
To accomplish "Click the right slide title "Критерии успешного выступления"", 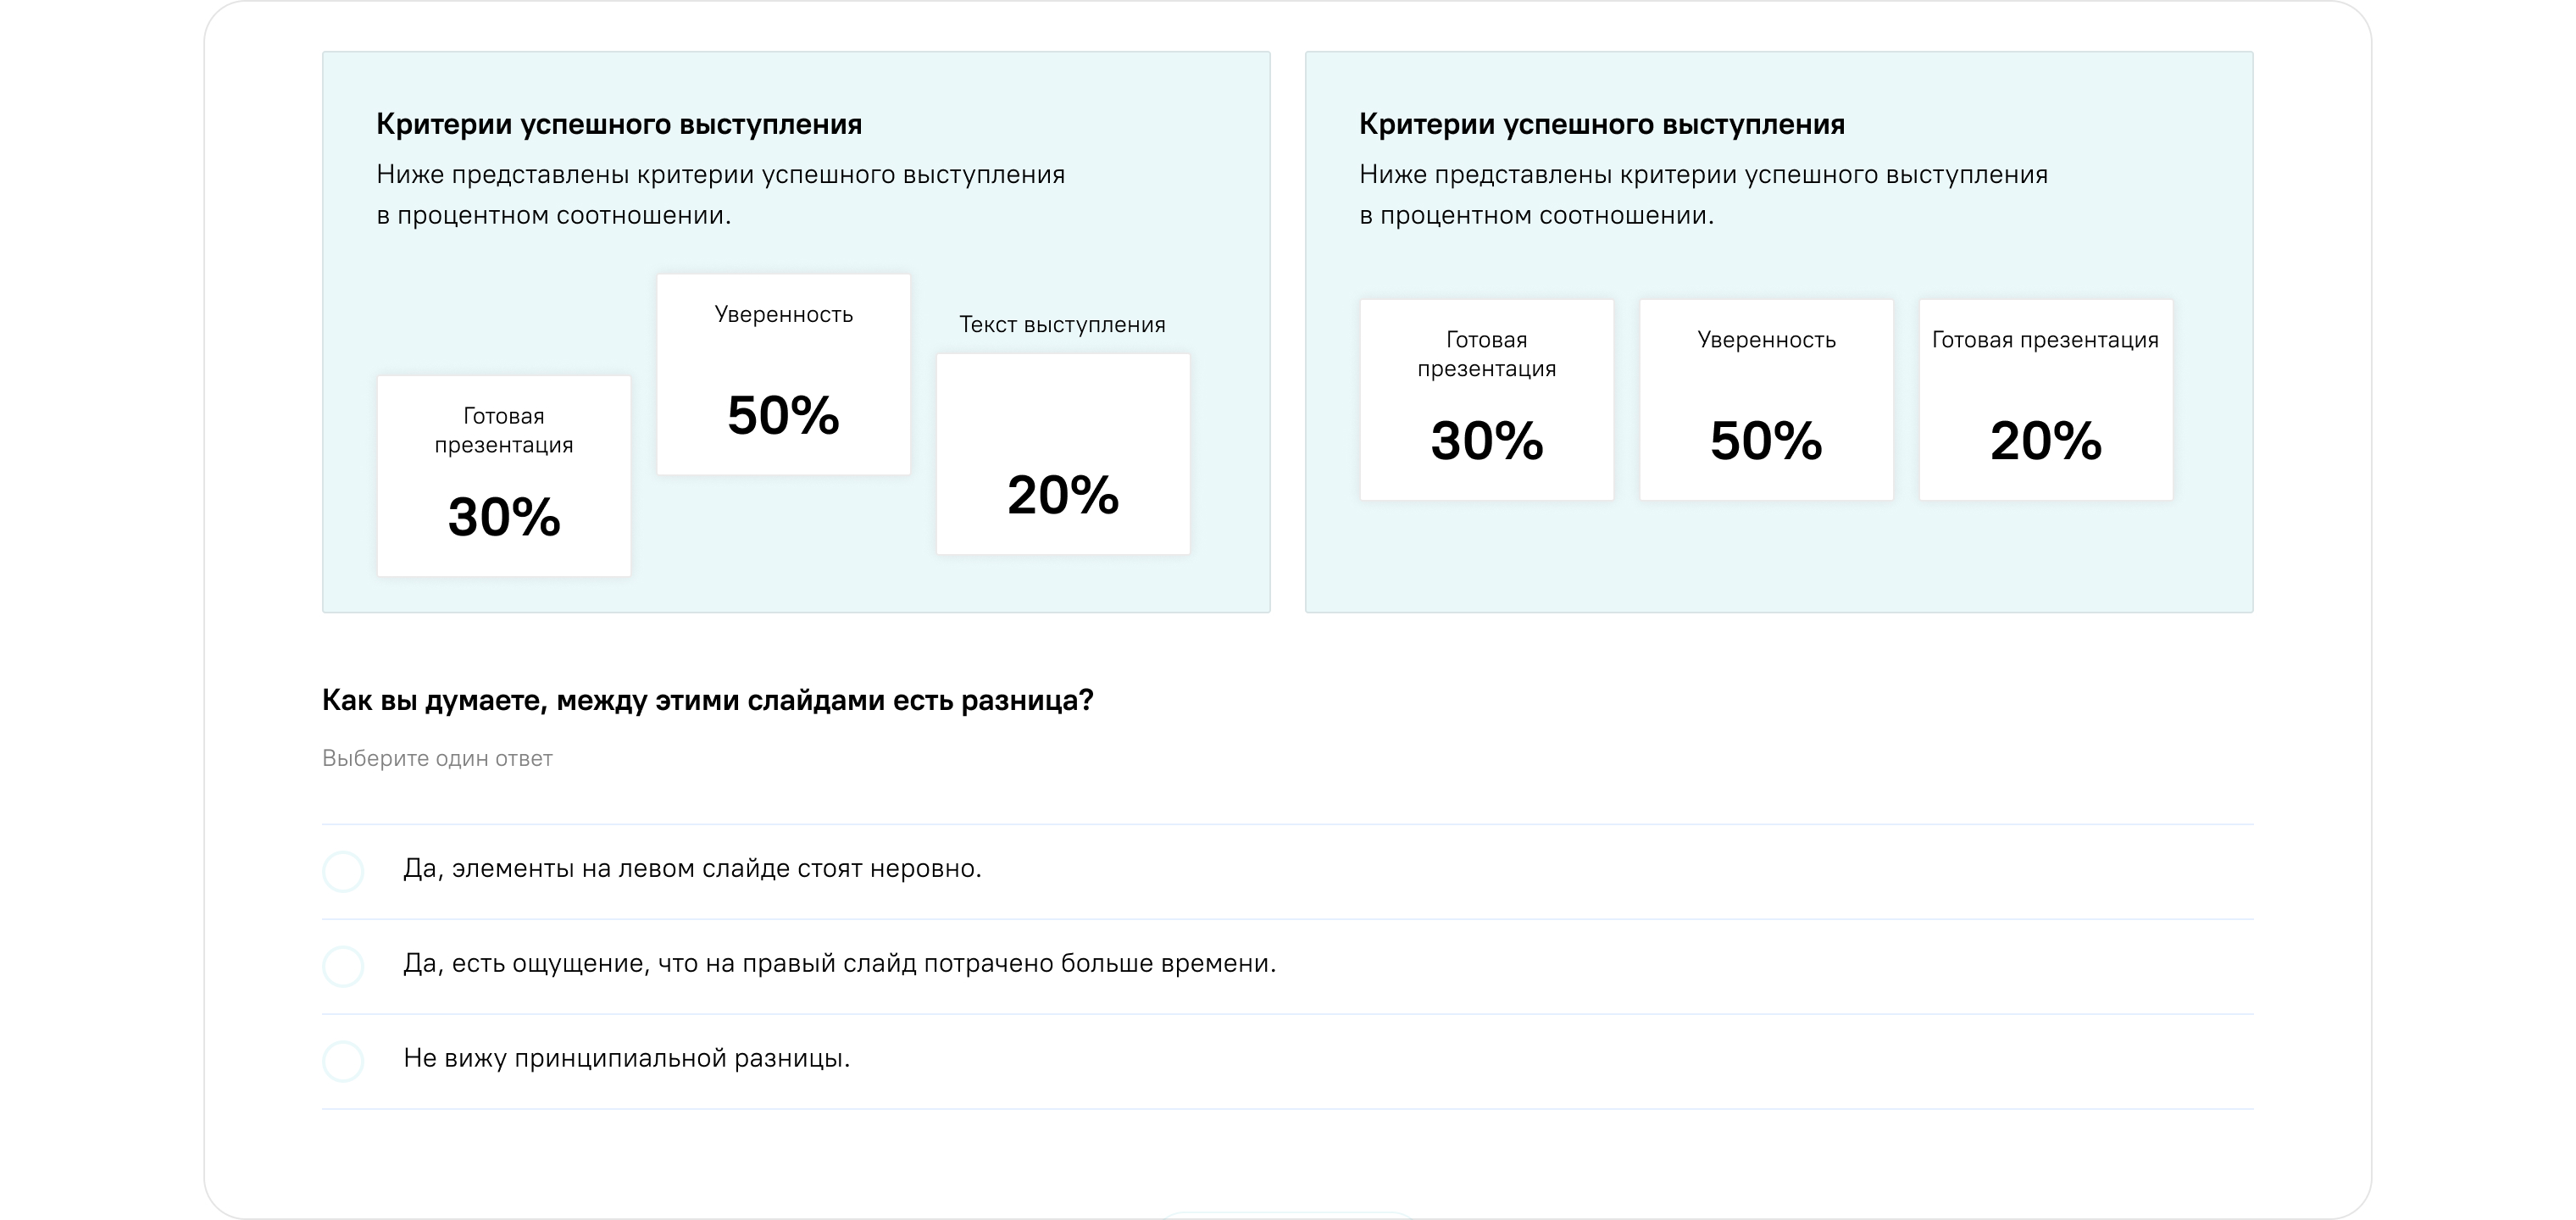I will click(x=1602, y=124).
